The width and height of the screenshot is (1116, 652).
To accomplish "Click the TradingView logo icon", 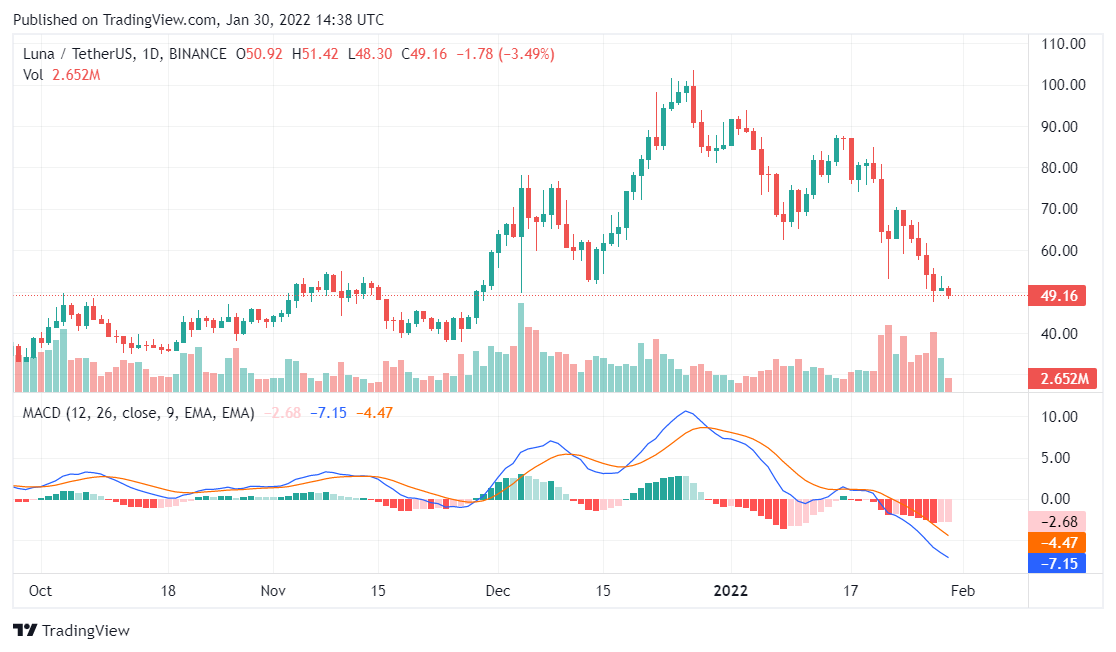I will (24, 631).
